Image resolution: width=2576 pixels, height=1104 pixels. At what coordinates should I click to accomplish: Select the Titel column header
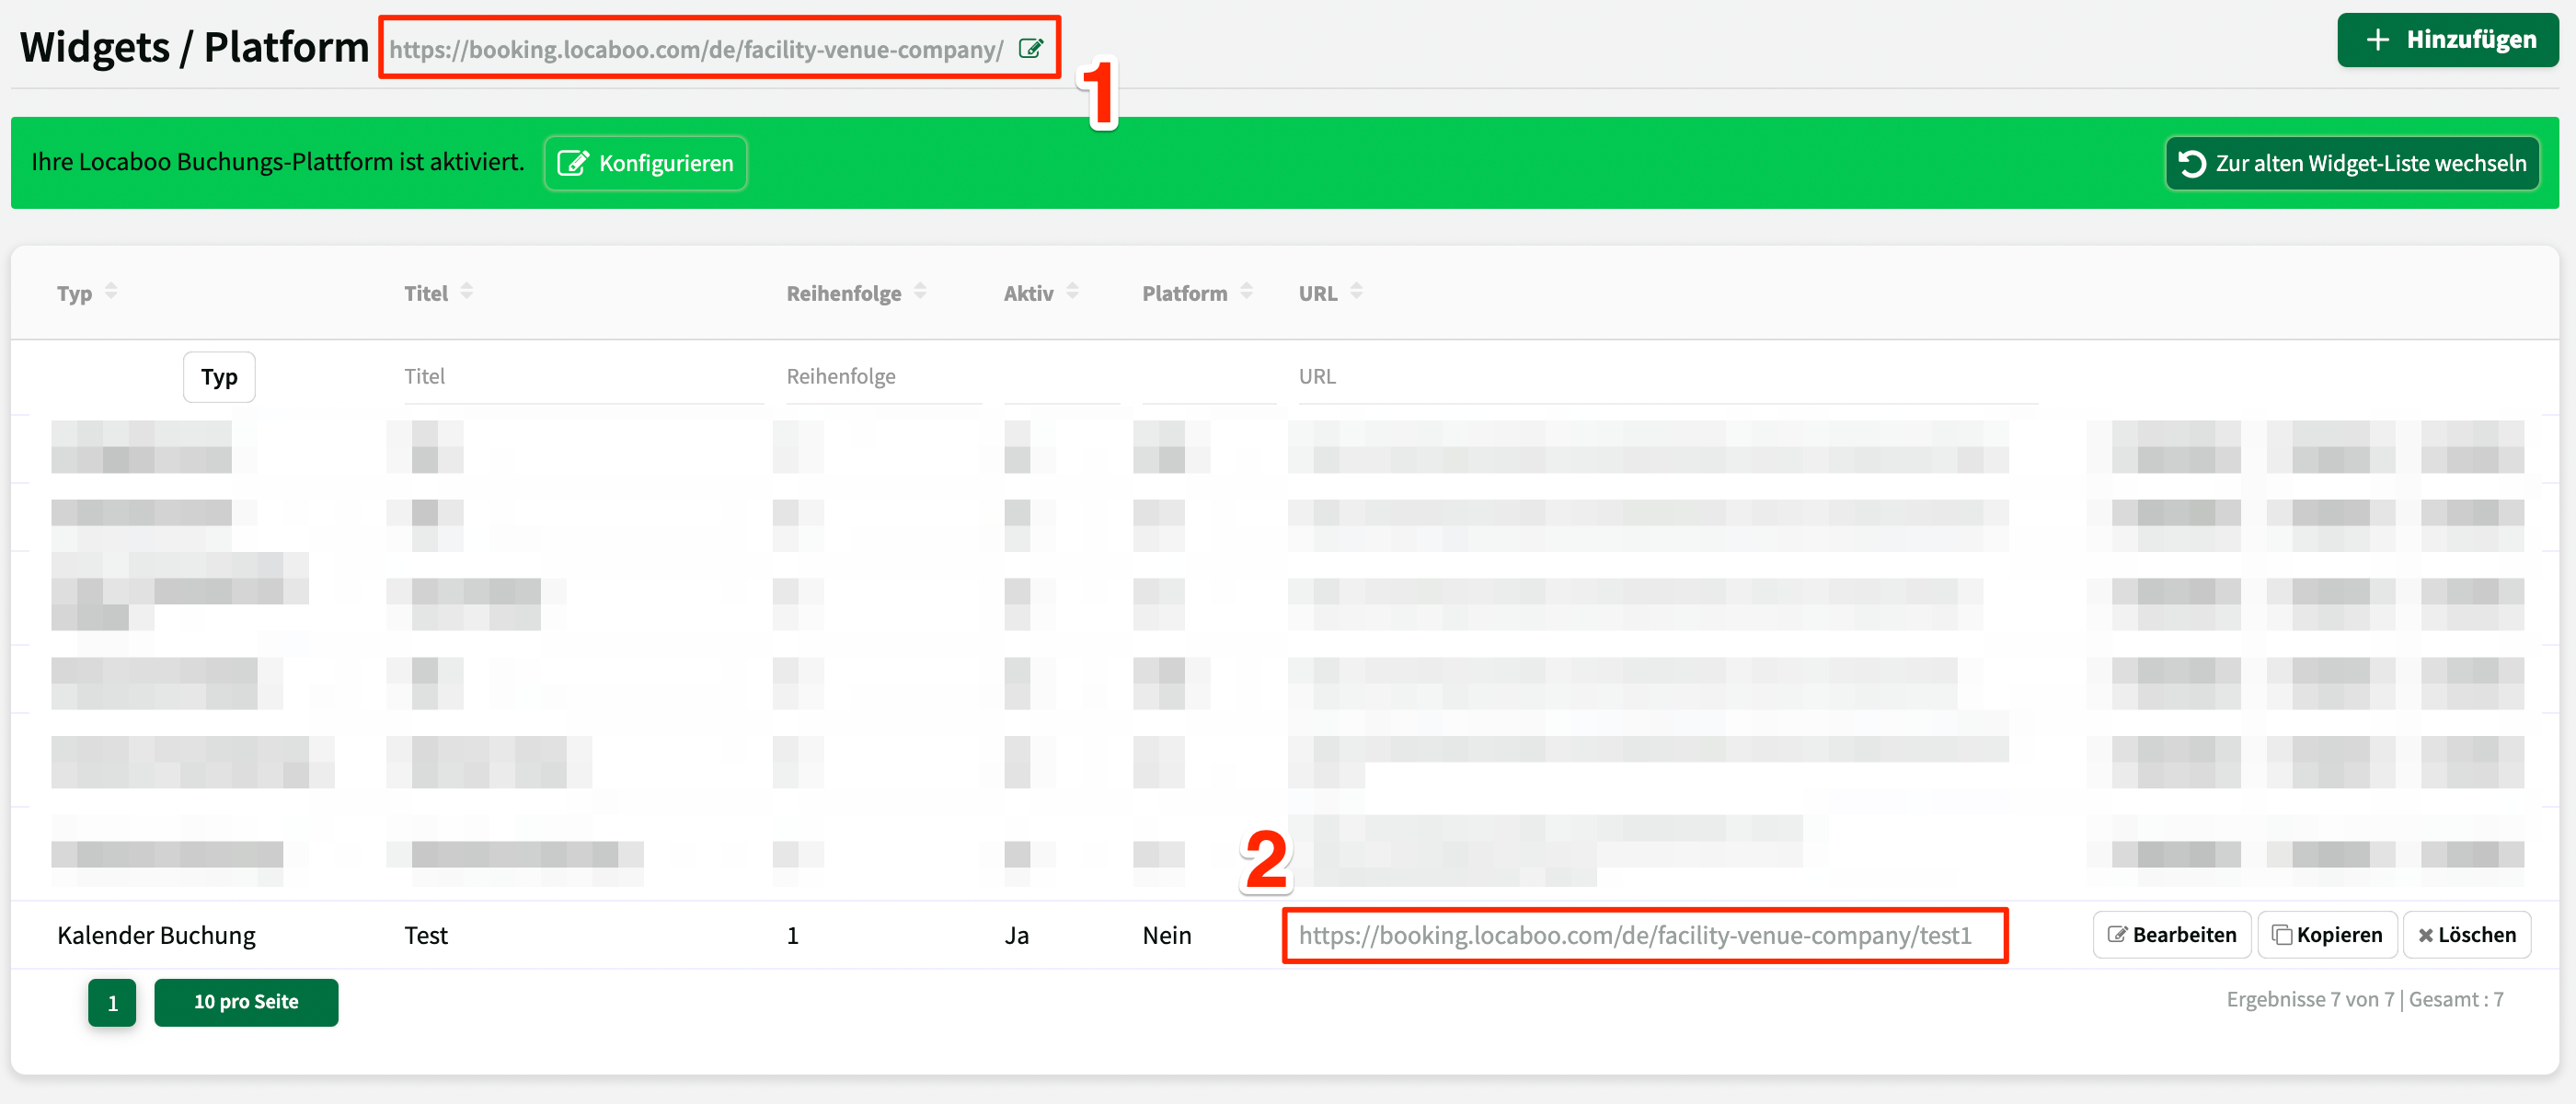427,292
